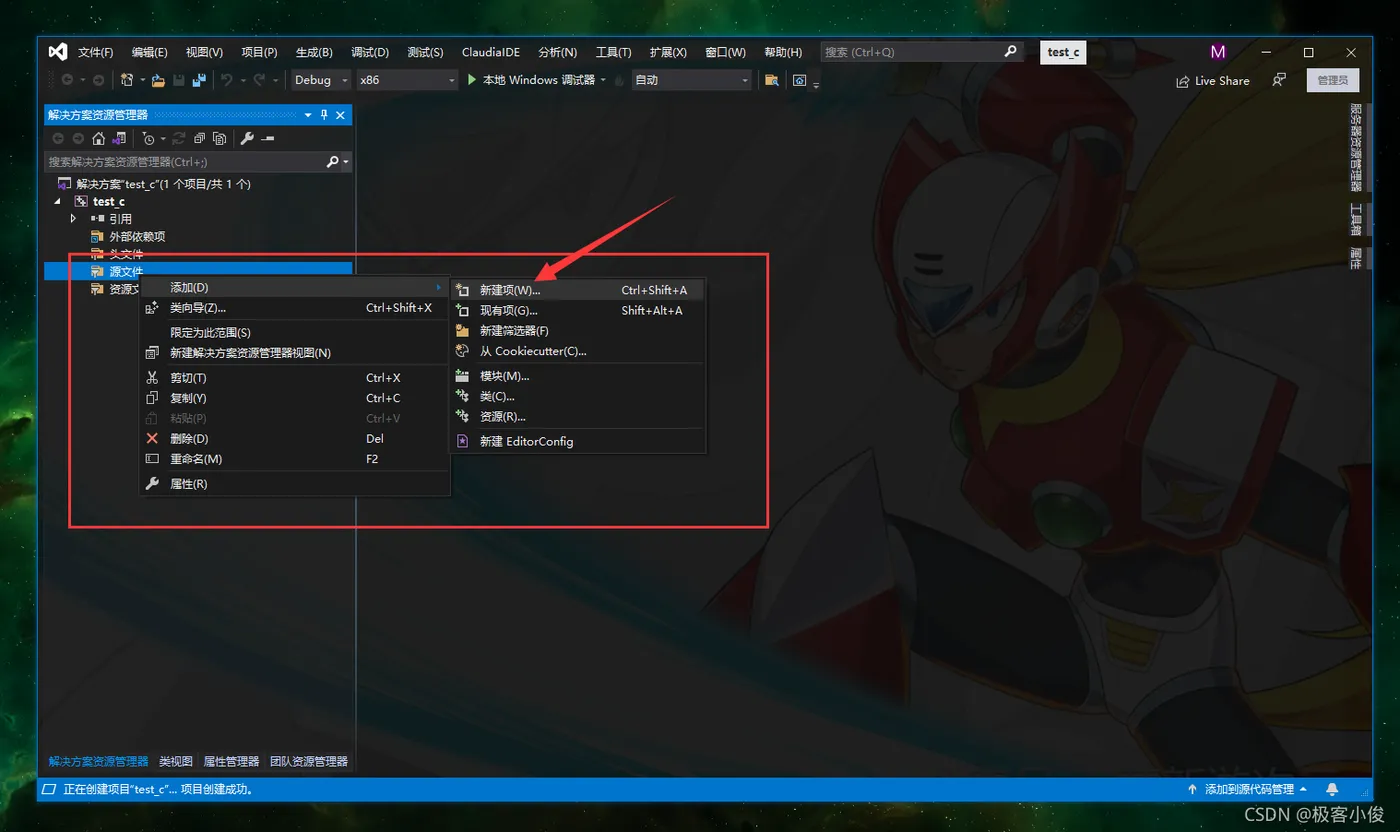Select 剪切(T) in the context menu

(294, 378)
